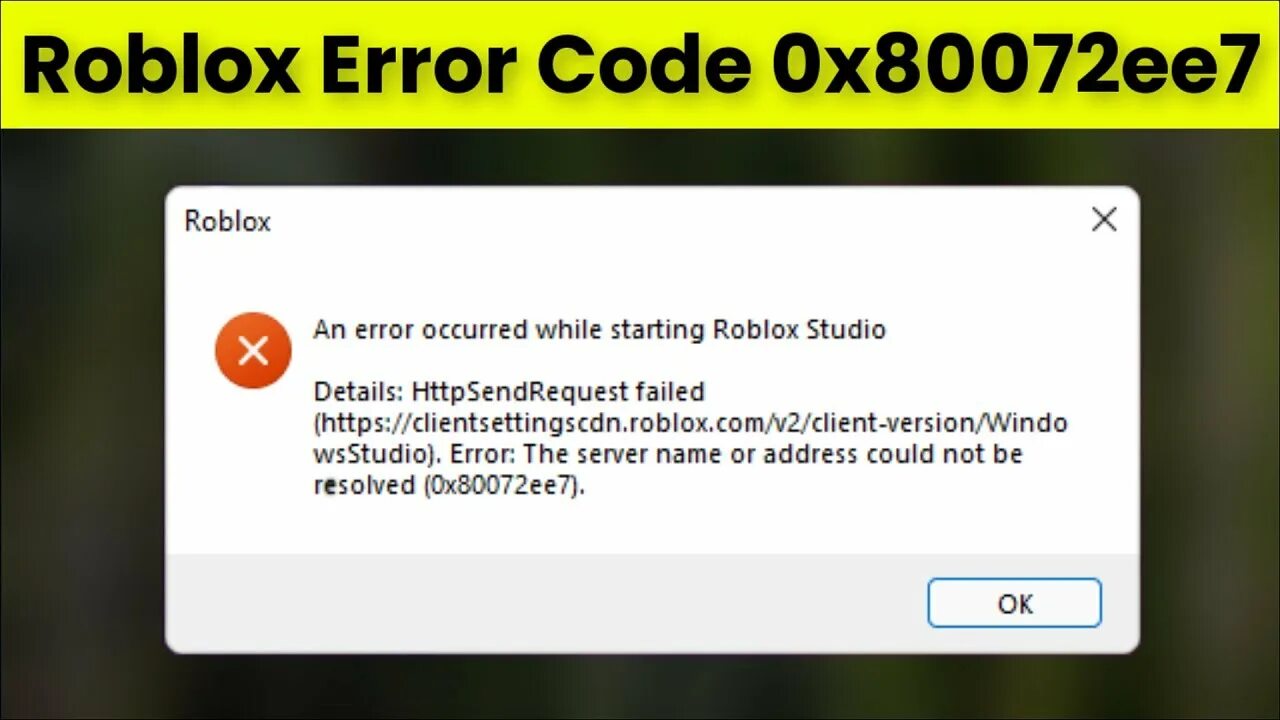This screenshot has width=1280, height=720.
Task: Click the word 'Roblox' in yellow banner
Action: (160, 66)
